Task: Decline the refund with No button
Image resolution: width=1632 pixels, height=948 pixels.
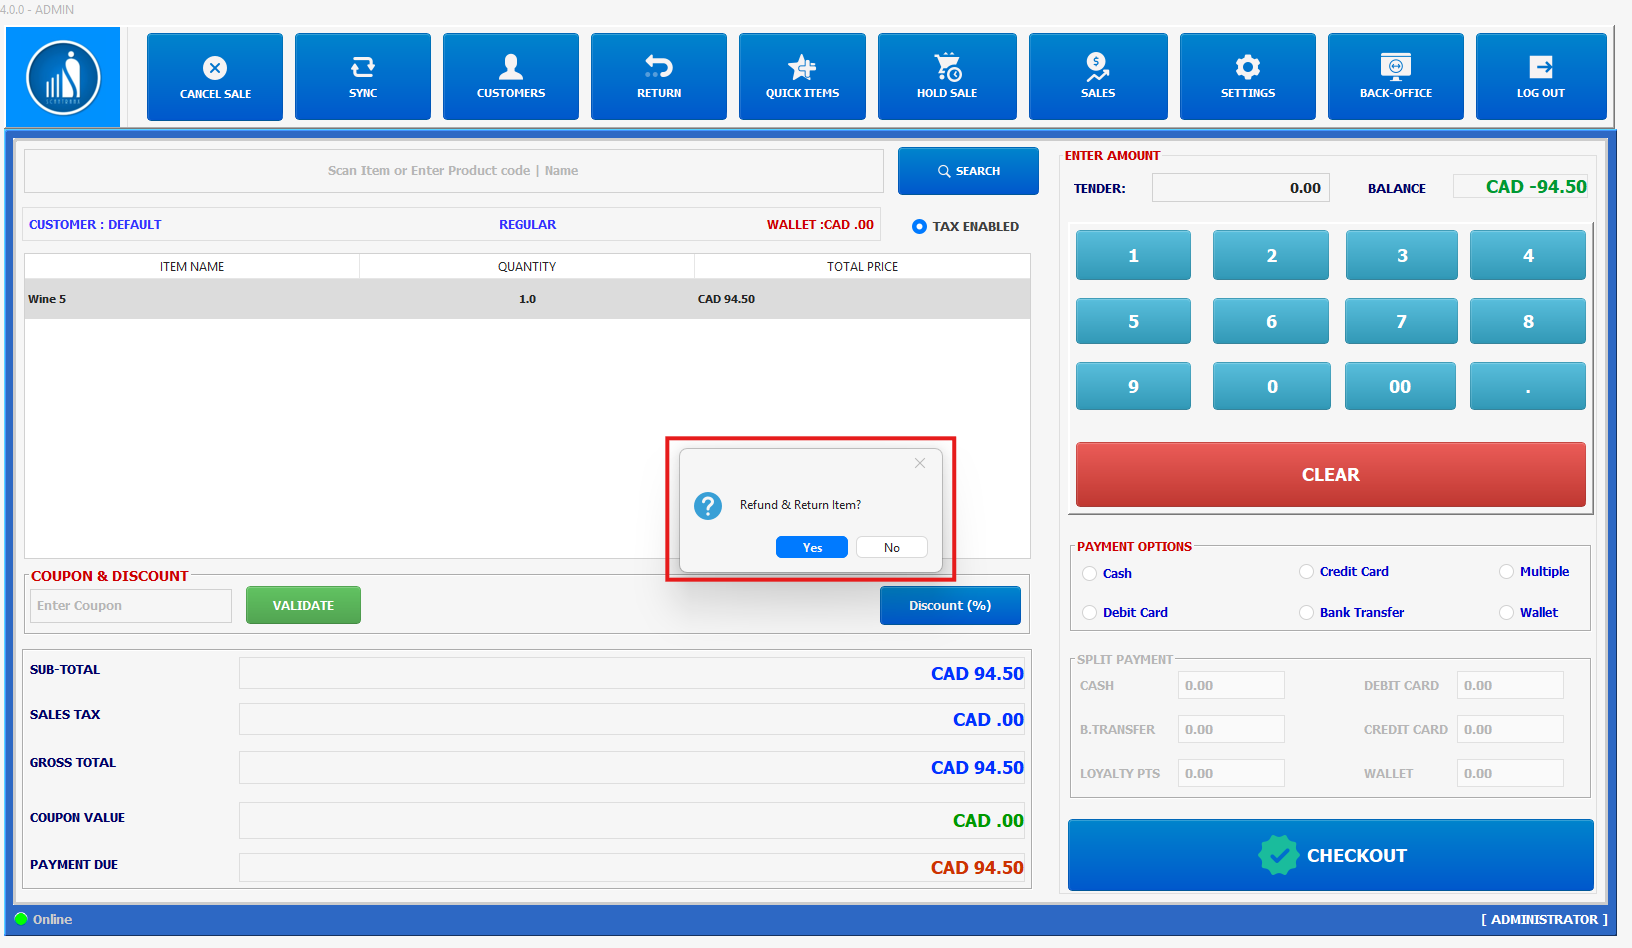Action: coord(891,548)
